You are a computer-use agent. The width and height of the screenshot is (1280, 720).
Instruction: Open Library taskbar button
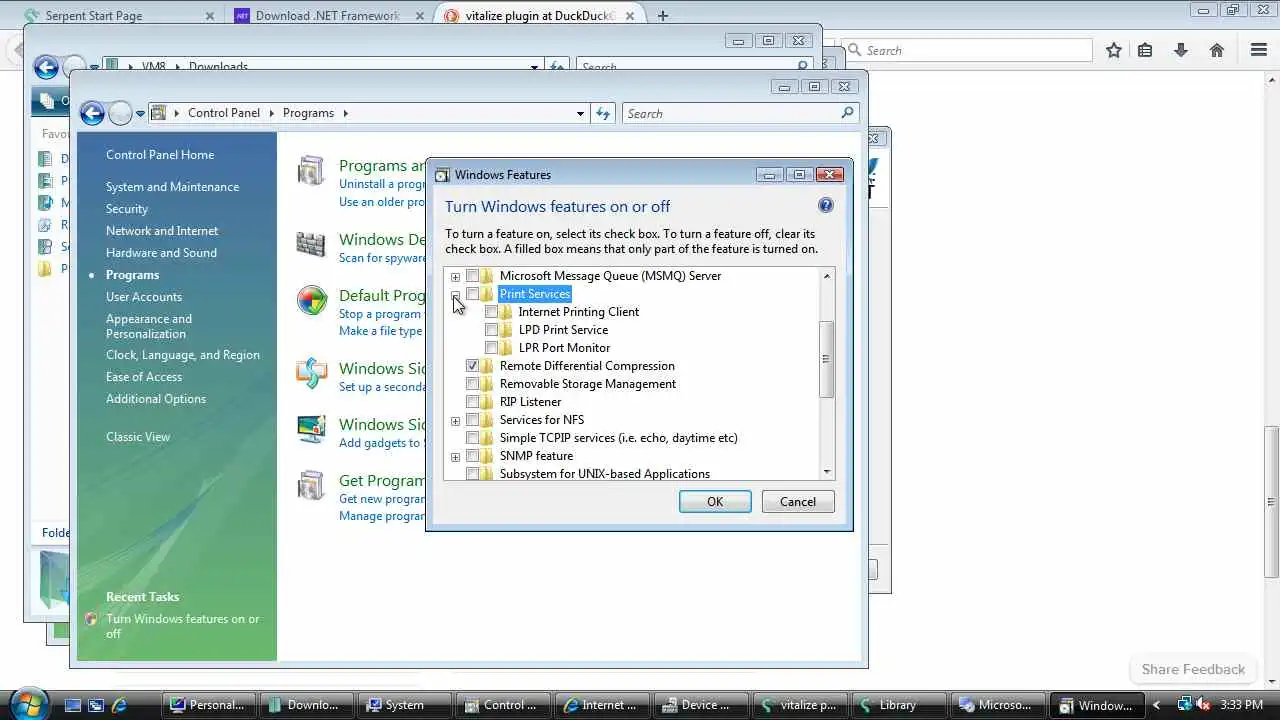tap(897, 705)
